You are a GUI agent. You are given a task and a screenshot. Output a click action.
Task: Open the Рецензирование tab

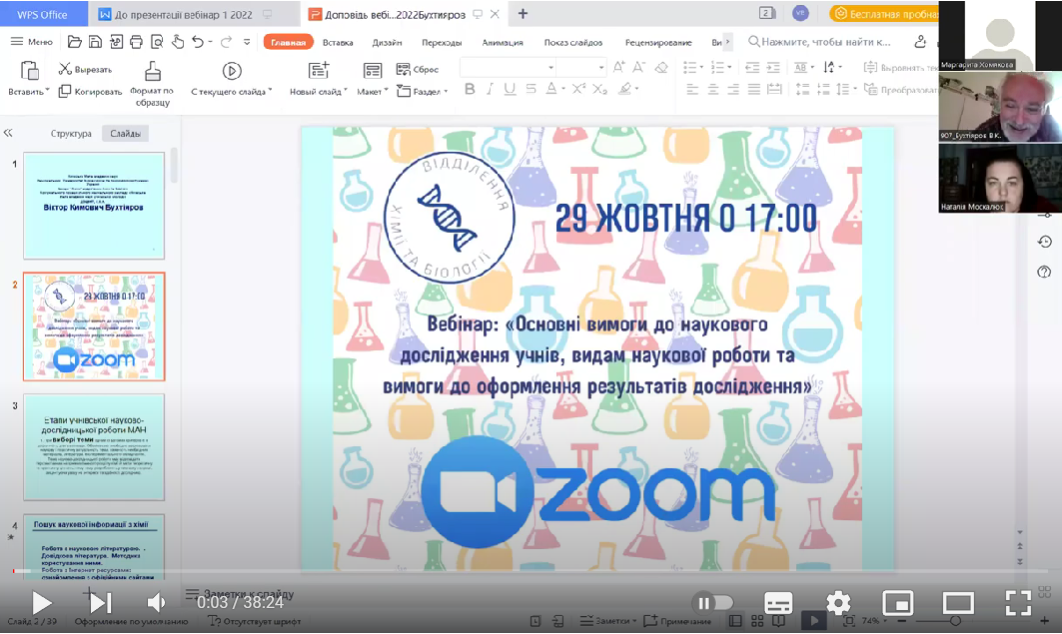coord(658,42)
